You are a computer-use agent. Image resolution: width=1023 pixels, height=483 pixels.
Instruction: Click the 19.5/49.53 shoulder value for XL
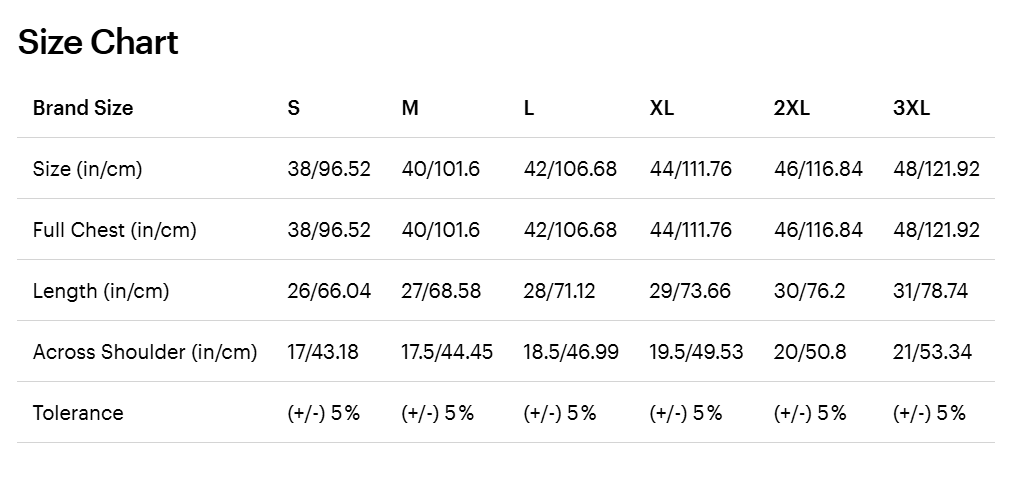tap(696, 352)
